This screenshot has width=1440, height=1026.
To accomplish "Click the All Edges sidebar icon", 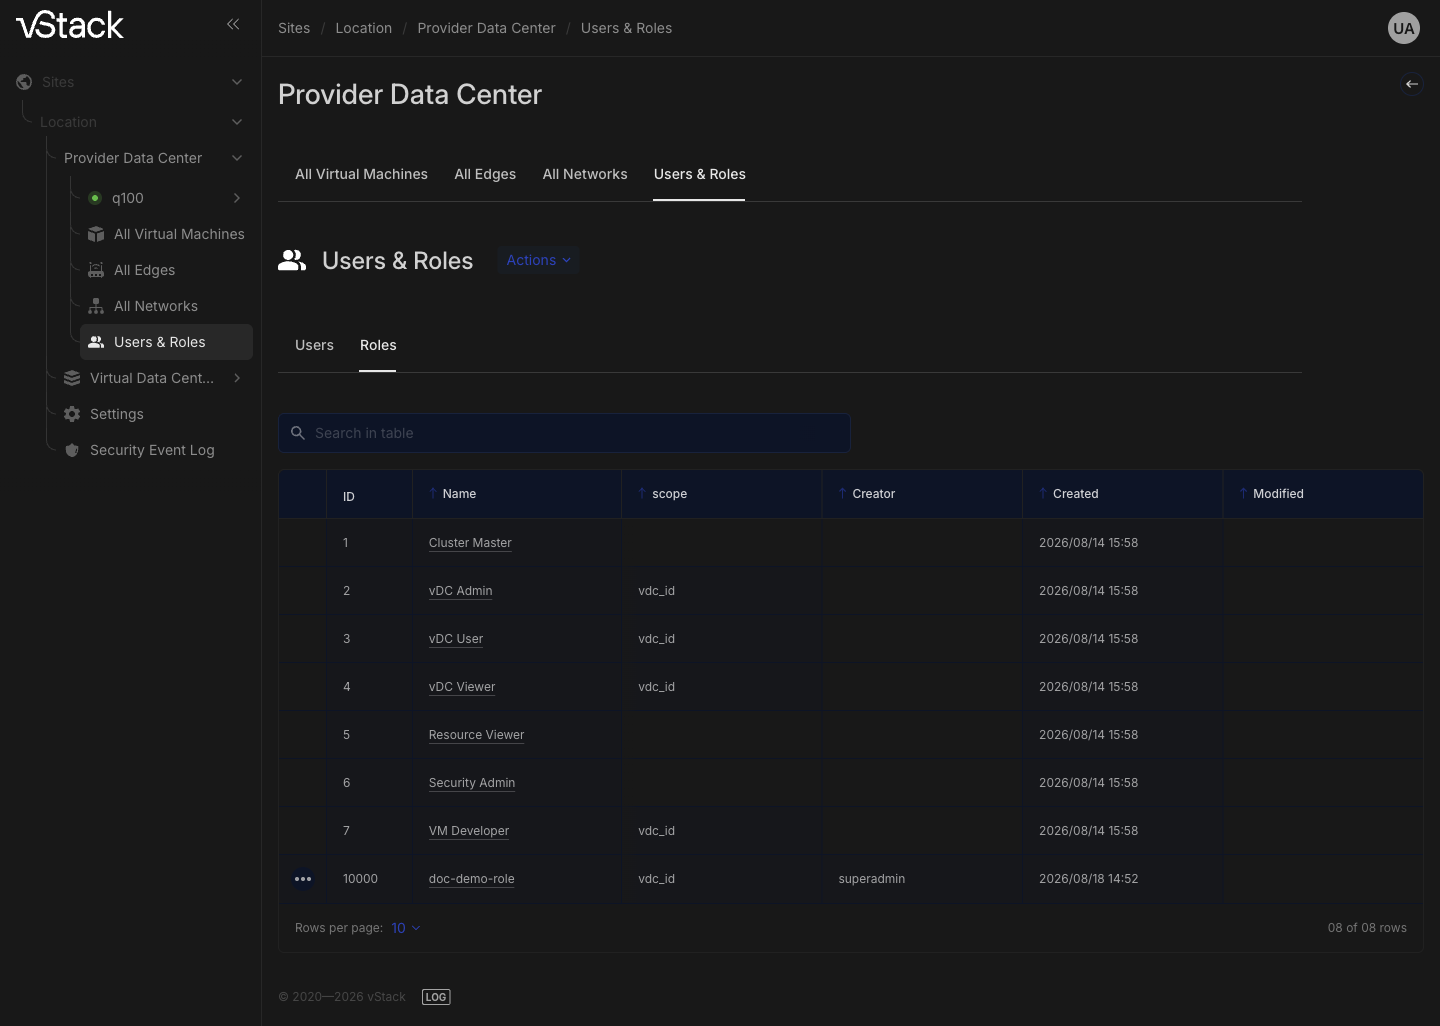I will pyautogui.click(x=96, y=270).
